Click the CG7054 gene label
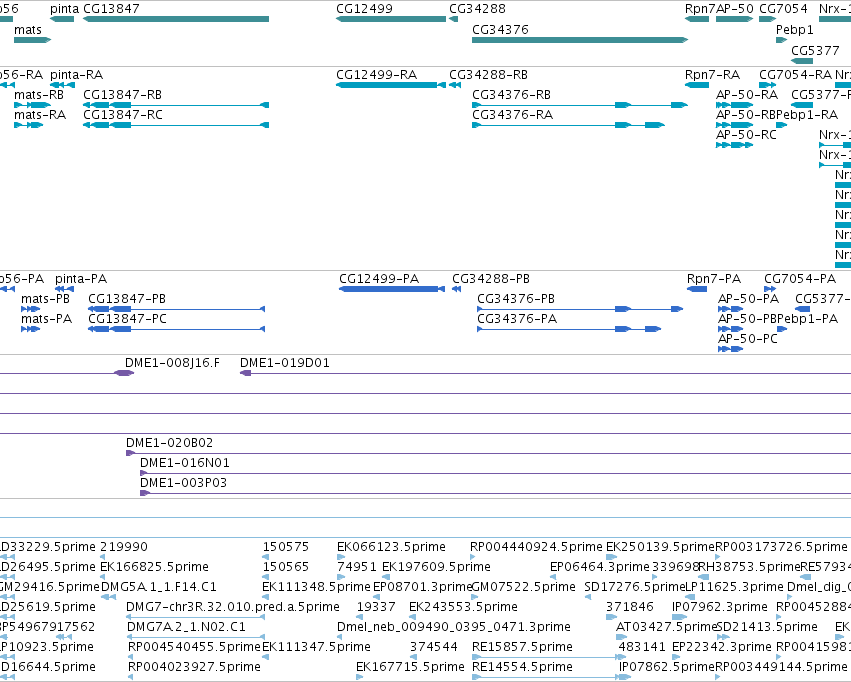Screen dimensions: 851x682 [x=783, y=9]
